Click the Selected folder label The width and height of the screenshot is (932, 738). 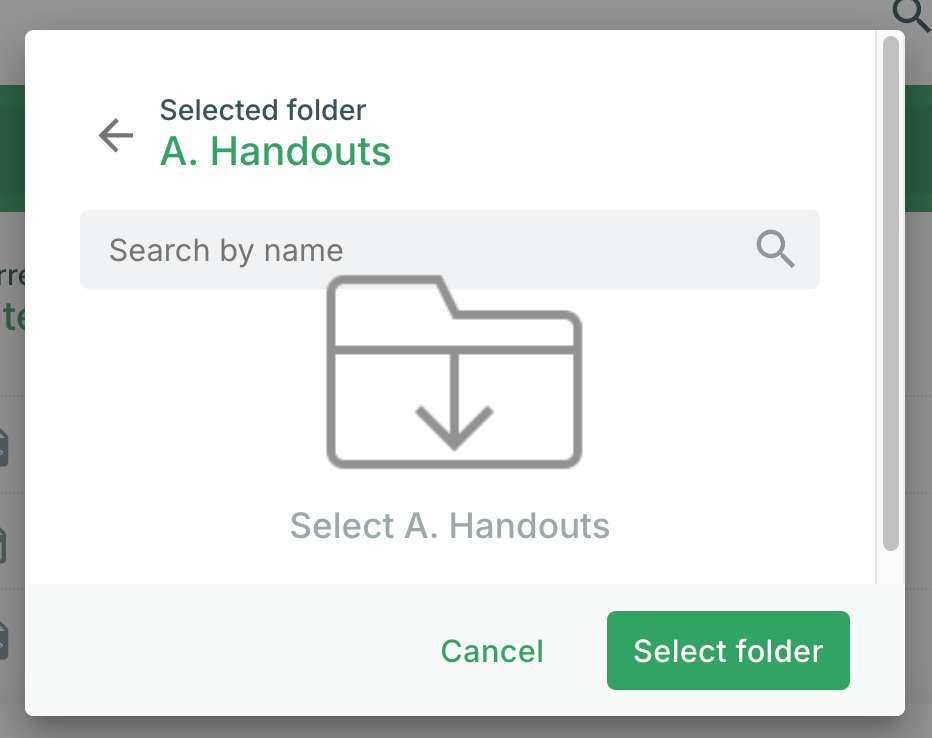tap(263, 110)
